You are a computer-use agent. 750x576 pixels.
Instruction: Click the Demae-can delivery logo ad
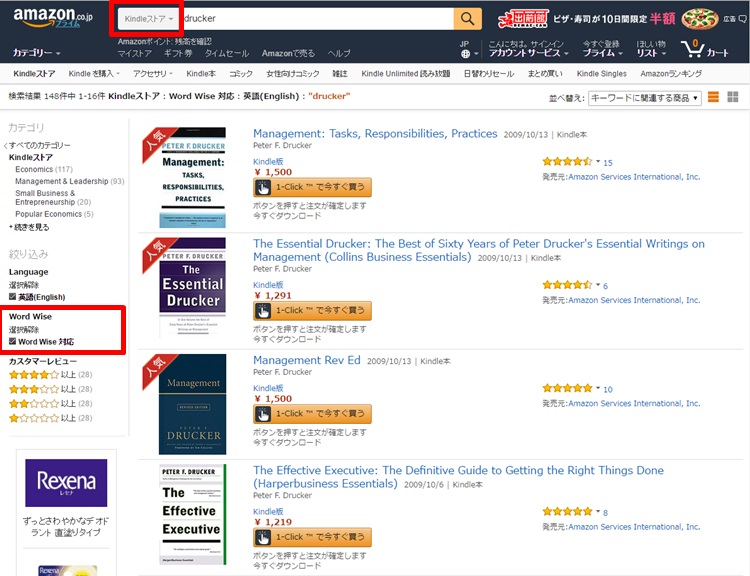click(x=523, y=19)
